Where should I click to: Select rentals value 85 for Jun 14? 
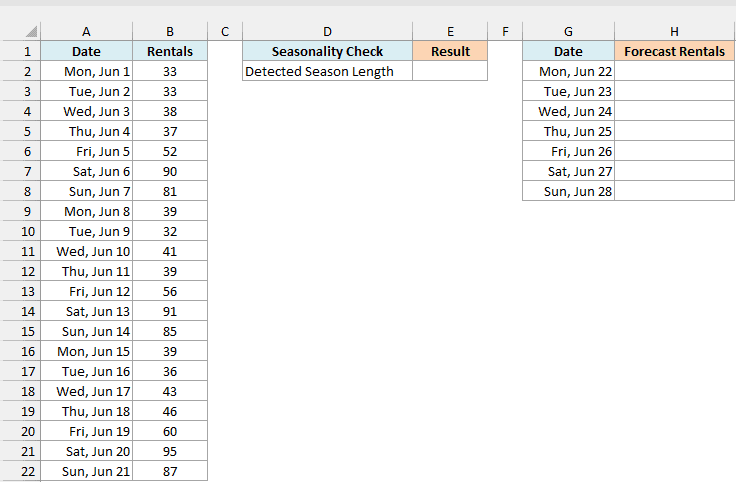tap(170, 331)
